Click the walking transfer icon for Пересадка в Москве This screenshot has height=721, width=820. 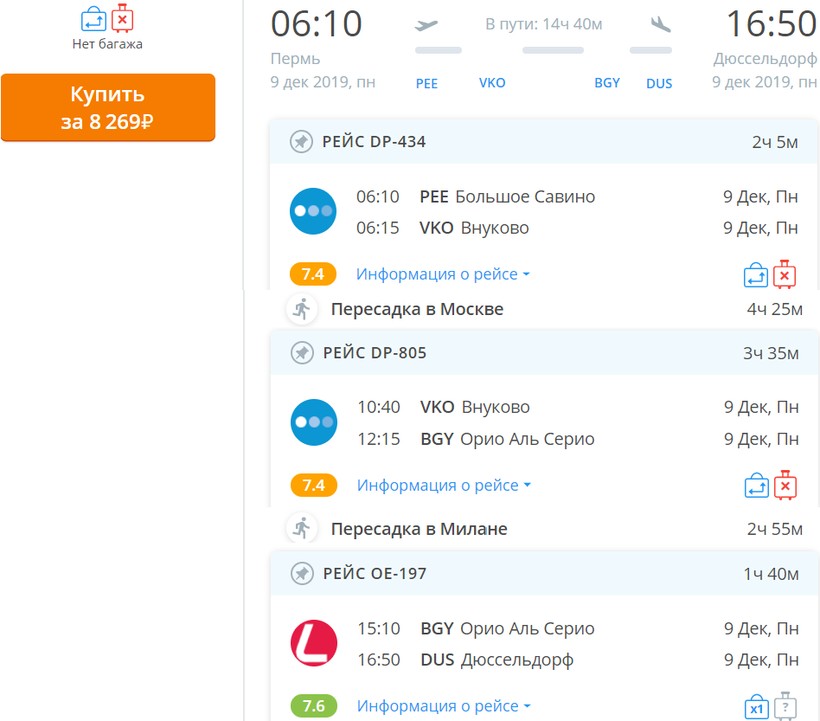coord(301,309)
